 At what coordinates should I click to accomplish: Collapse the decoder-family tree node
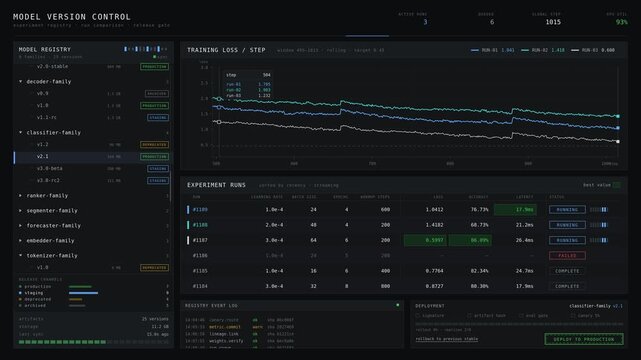20,82
